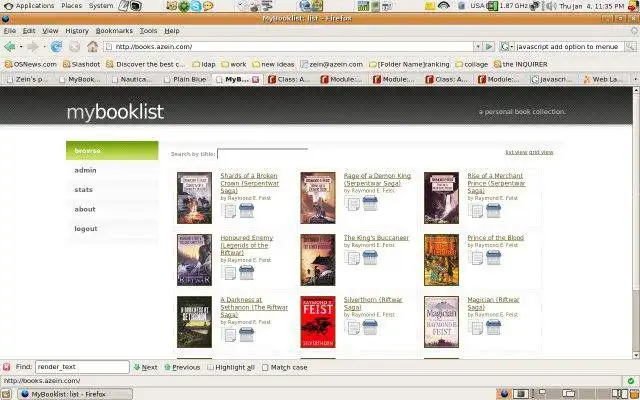Click the Previous button in Find bar

pos(182,367)
